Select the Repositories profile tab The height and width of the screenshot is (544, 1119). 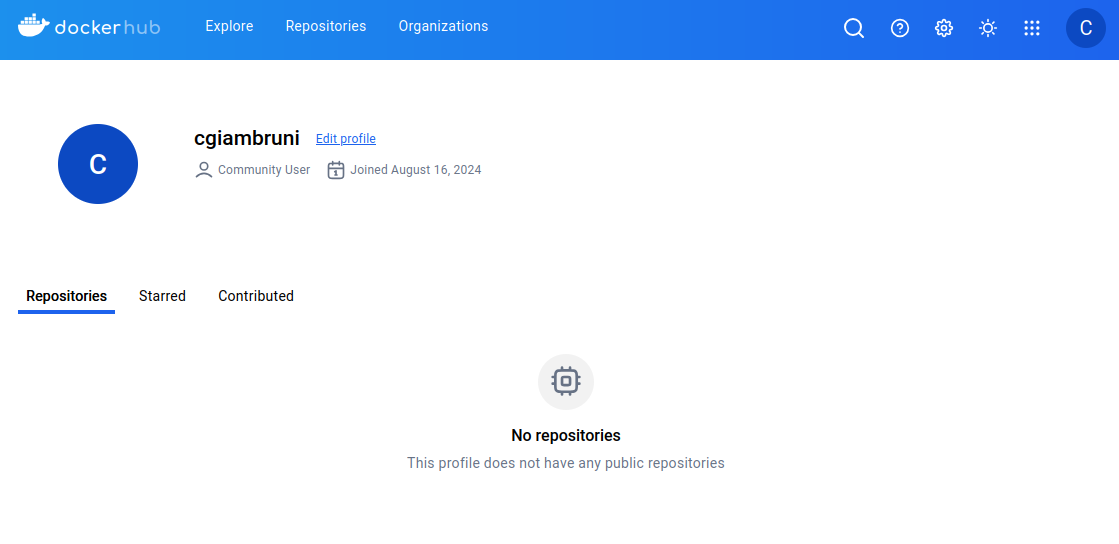(x=66, y=296)
